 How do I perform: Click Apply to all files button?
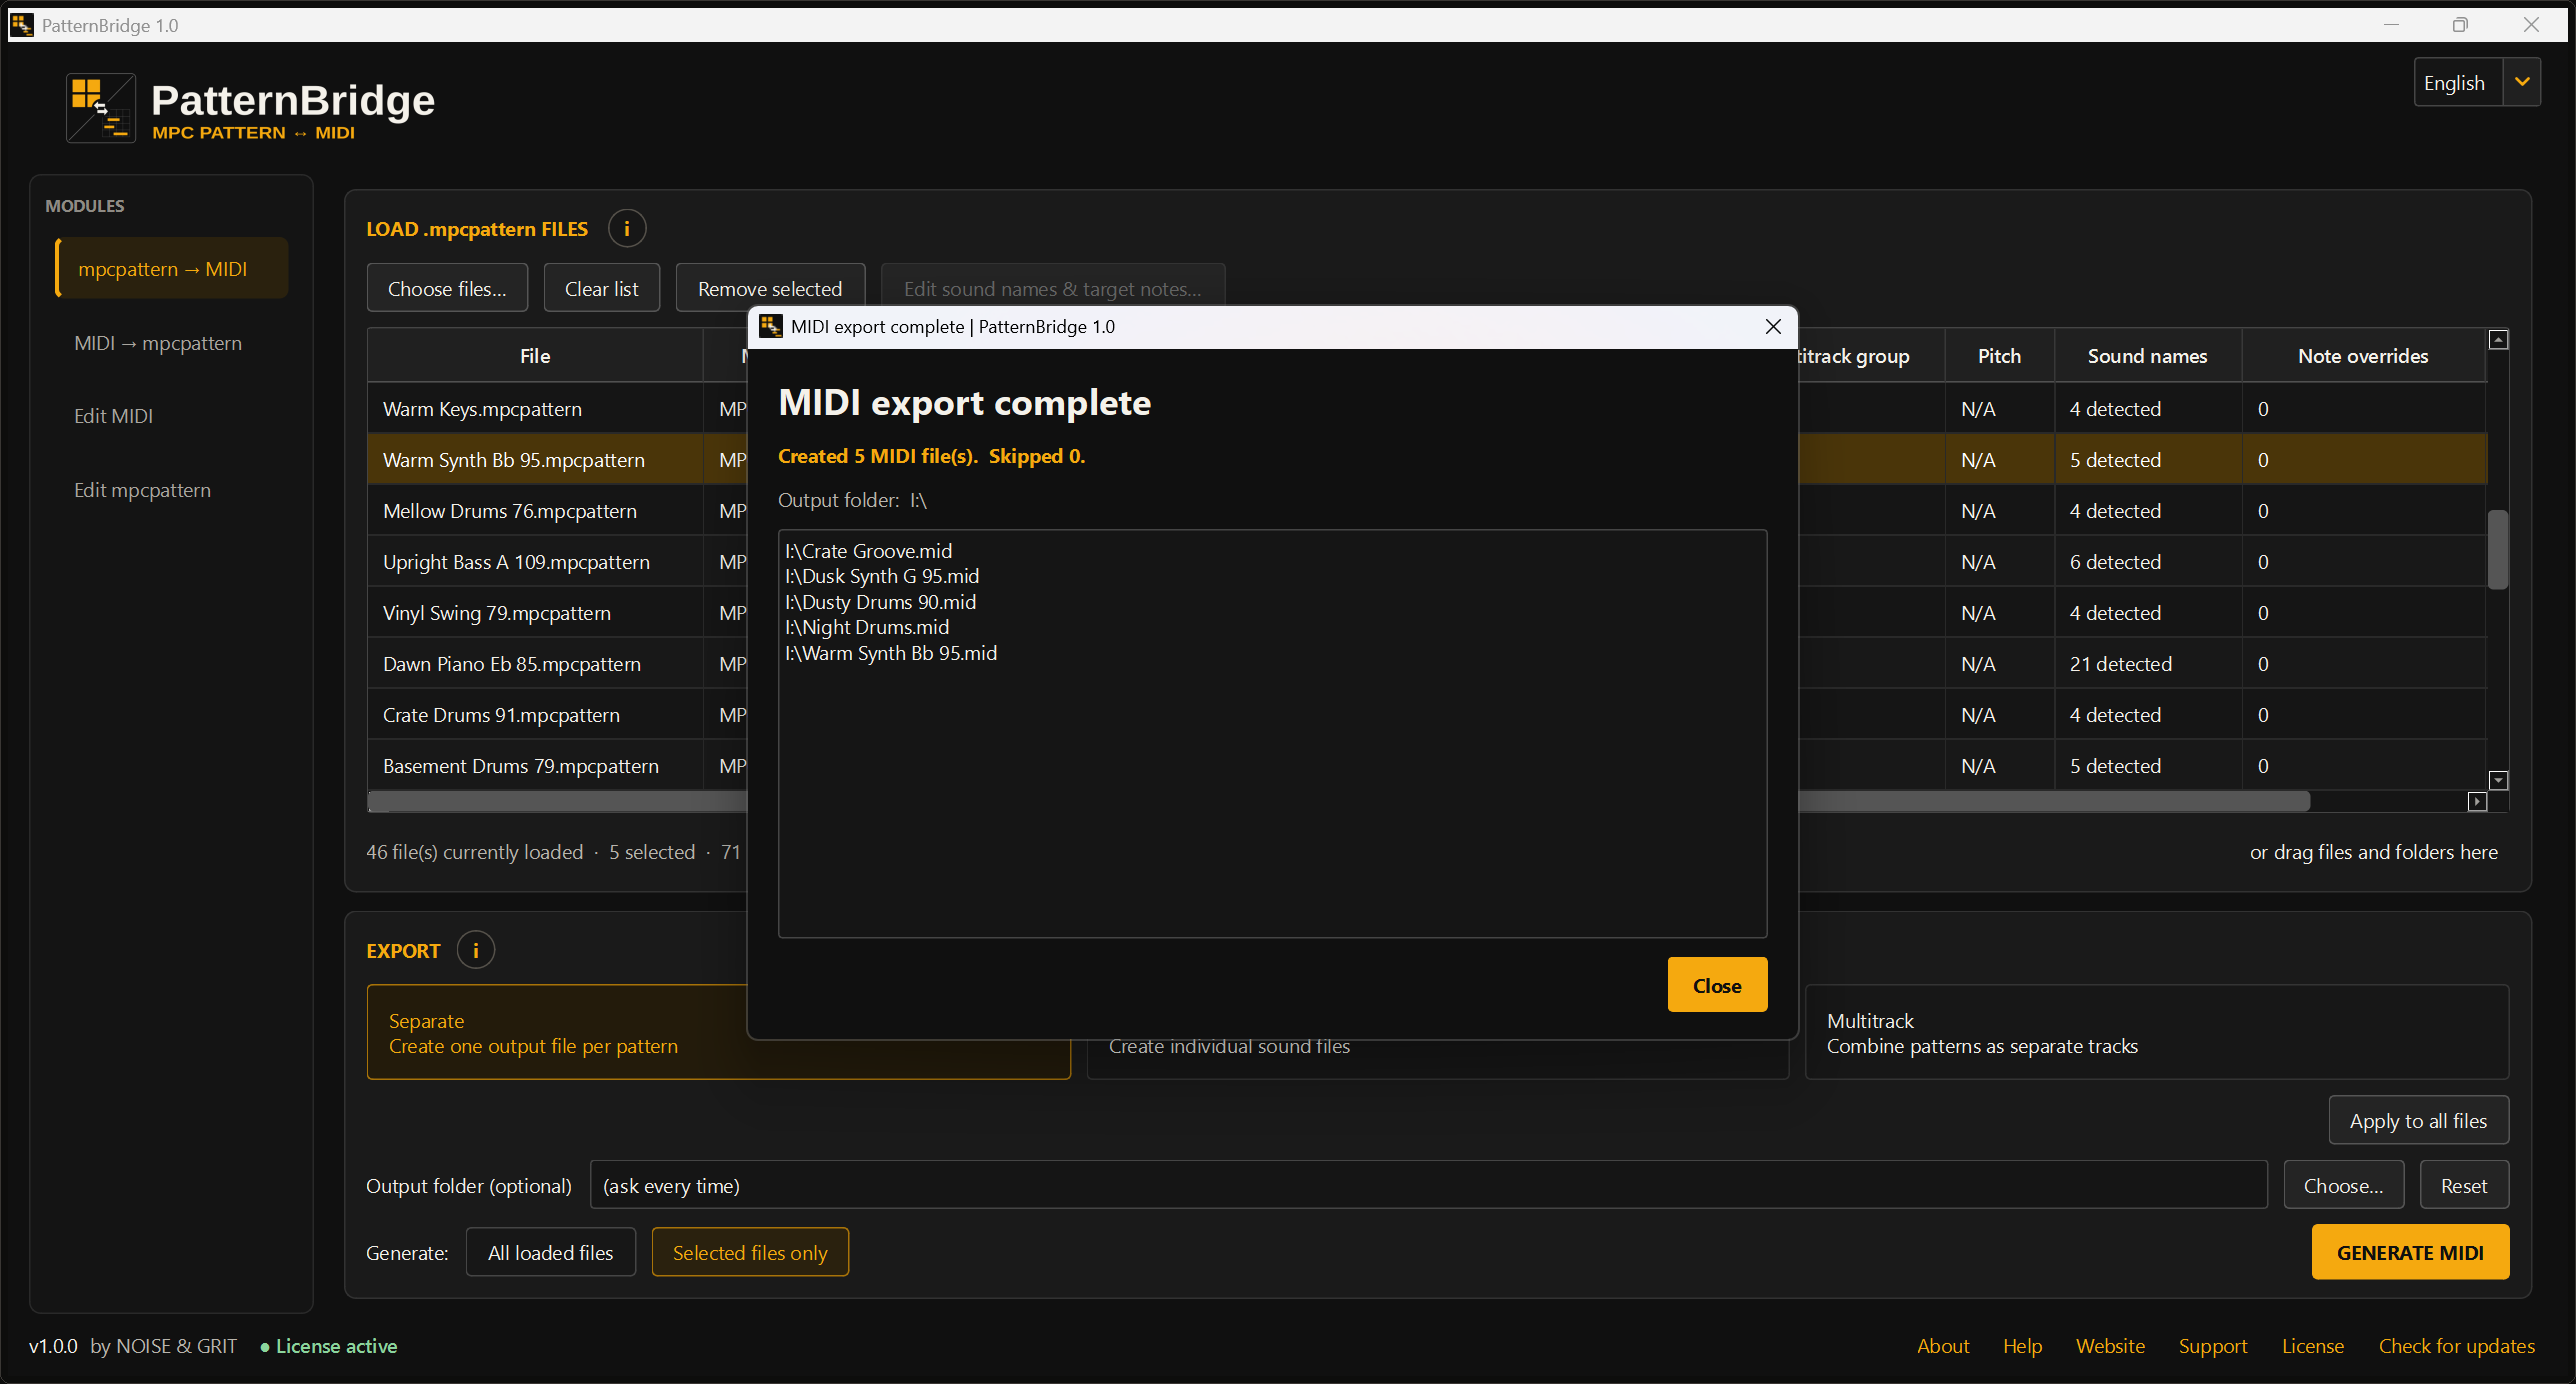point(2418,1120)
